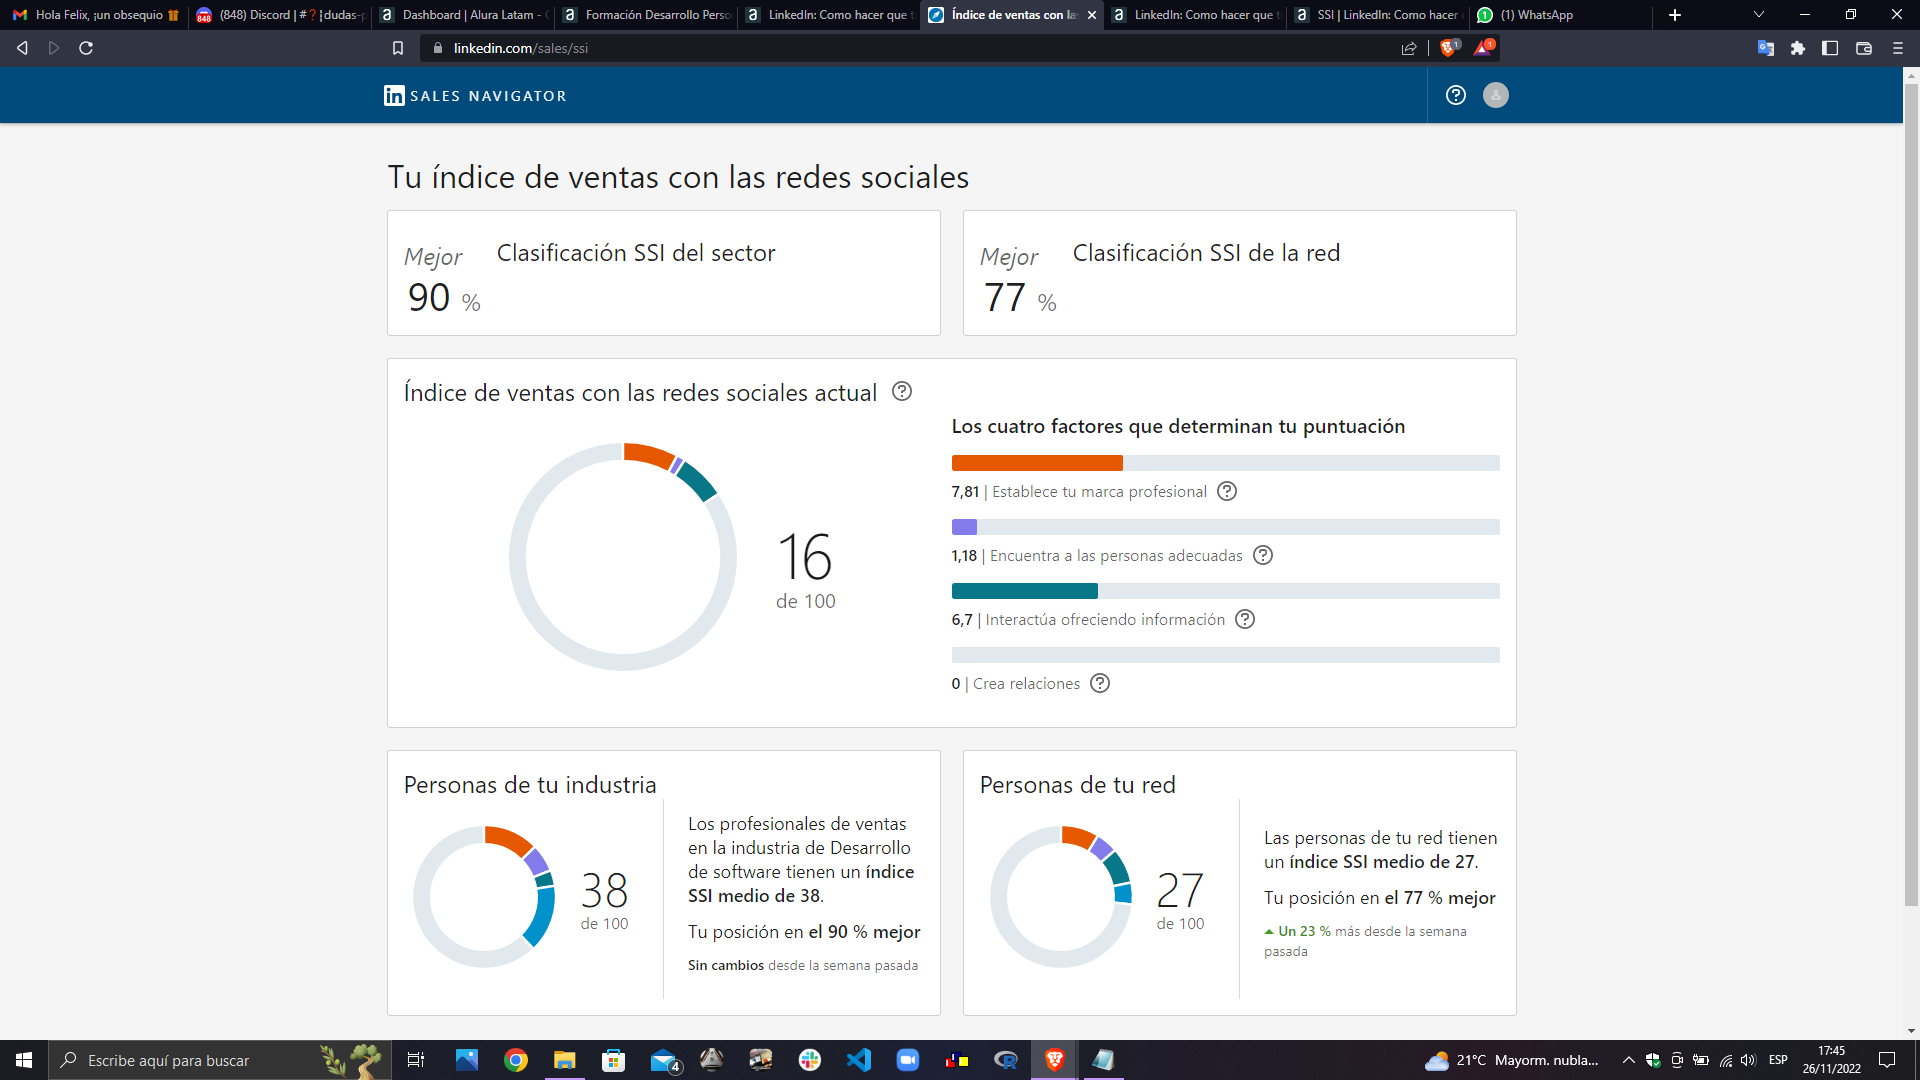Click Clasificación SSI de la red 77%
Screen dimensions: 1920x1080
[1240, 277]
